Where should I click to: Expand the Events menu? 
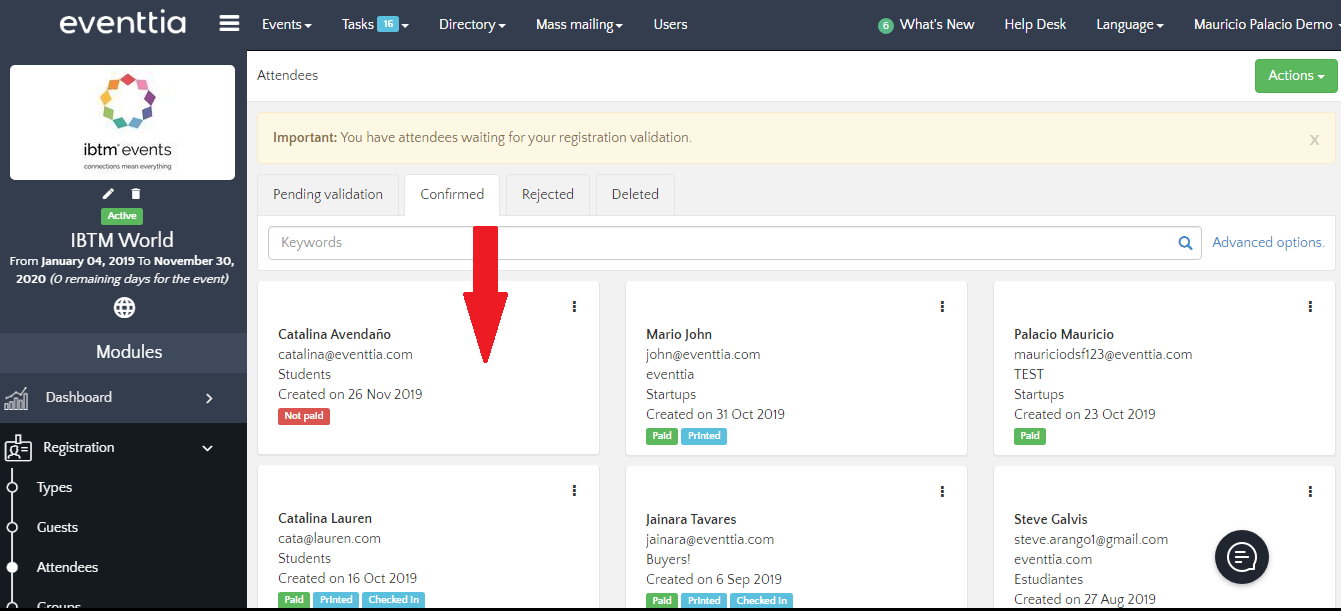pos(286,24)
